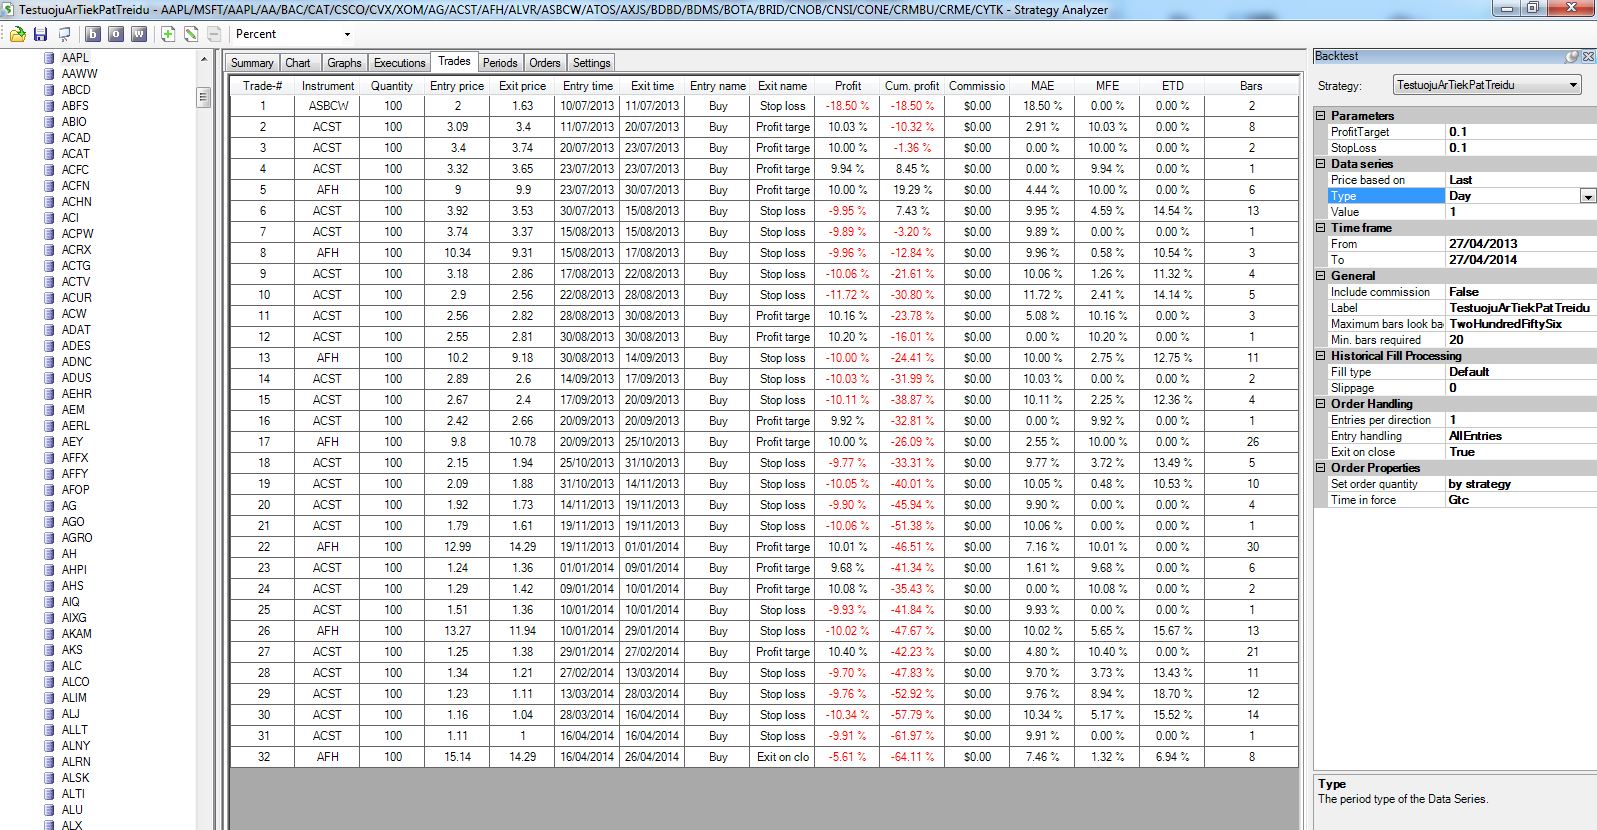Viewport: 1597px width, 830px height.
Task: Click the green plus page icon
Action: [167, 34]
